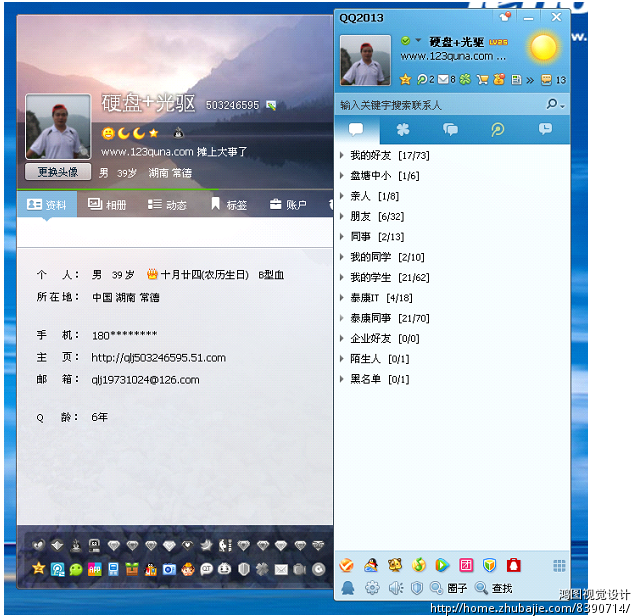
Task: Switch to the 资料 tab
Action: [47, 205]
